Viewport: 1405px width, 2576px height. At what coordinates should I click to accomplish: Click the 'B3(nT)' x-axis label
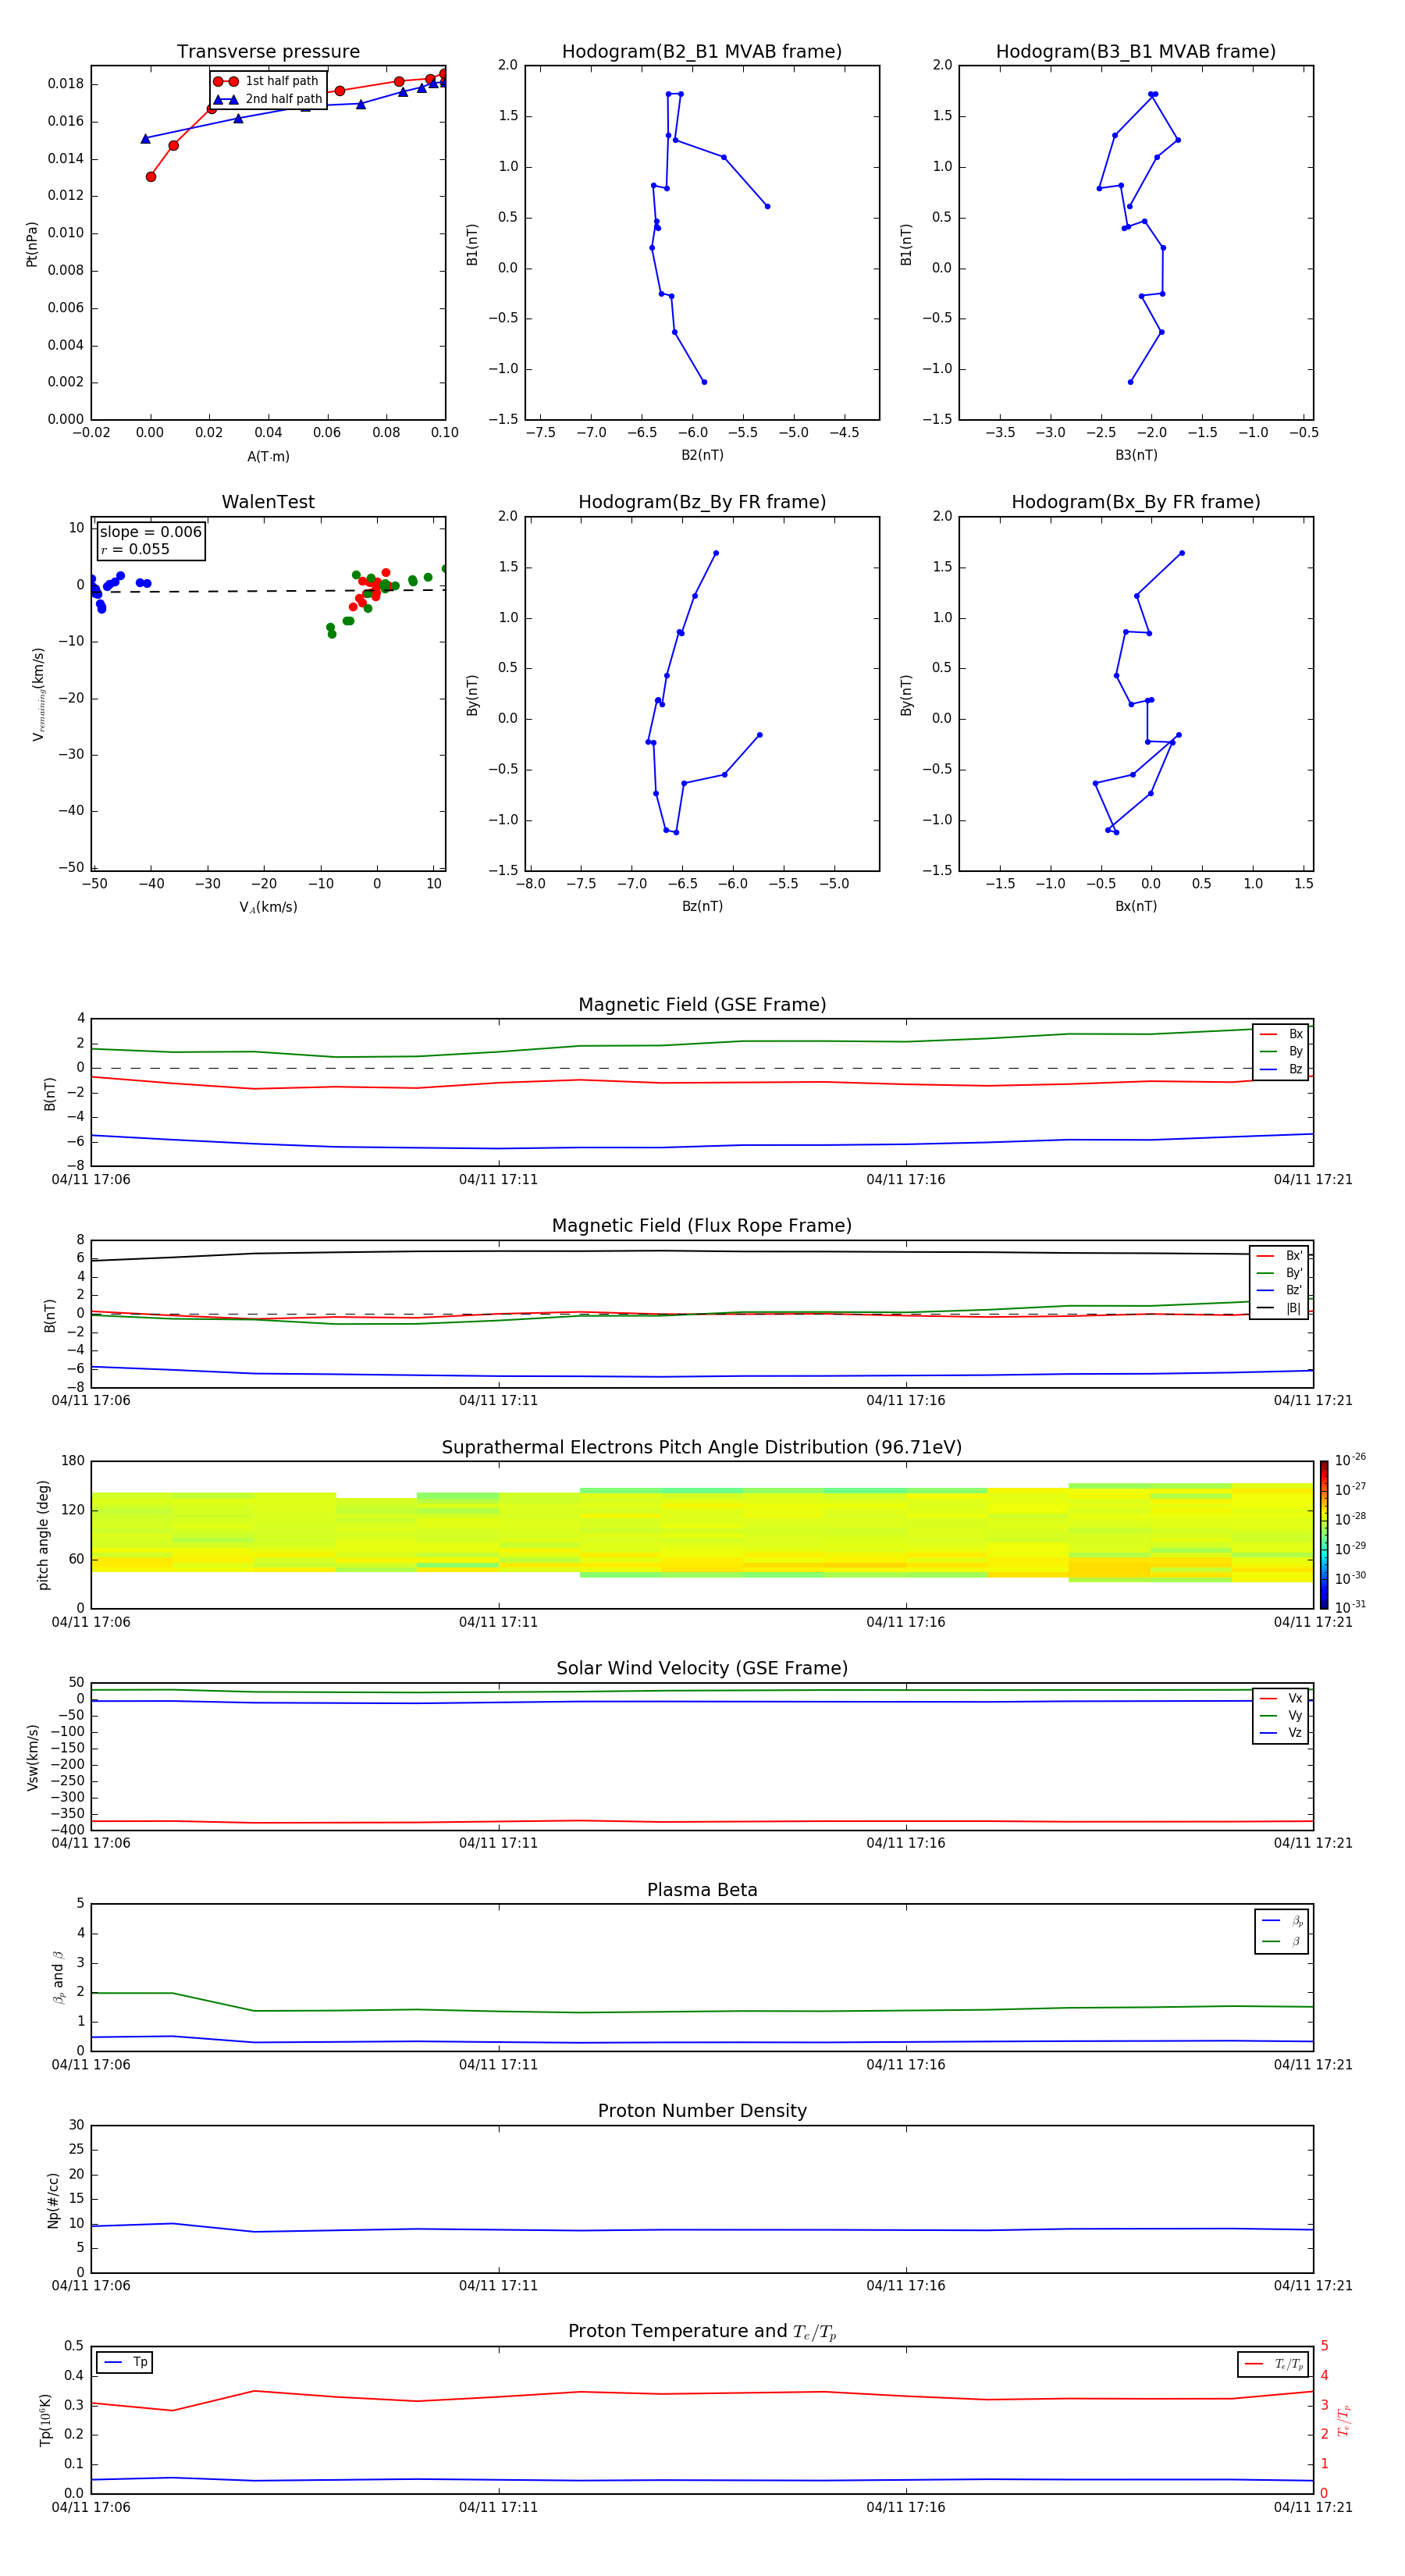(1136, 455)
